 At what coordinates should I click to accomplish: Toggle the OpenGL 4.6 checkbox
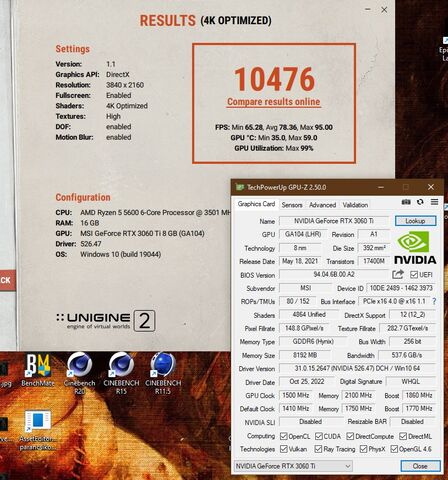[394, 449]
